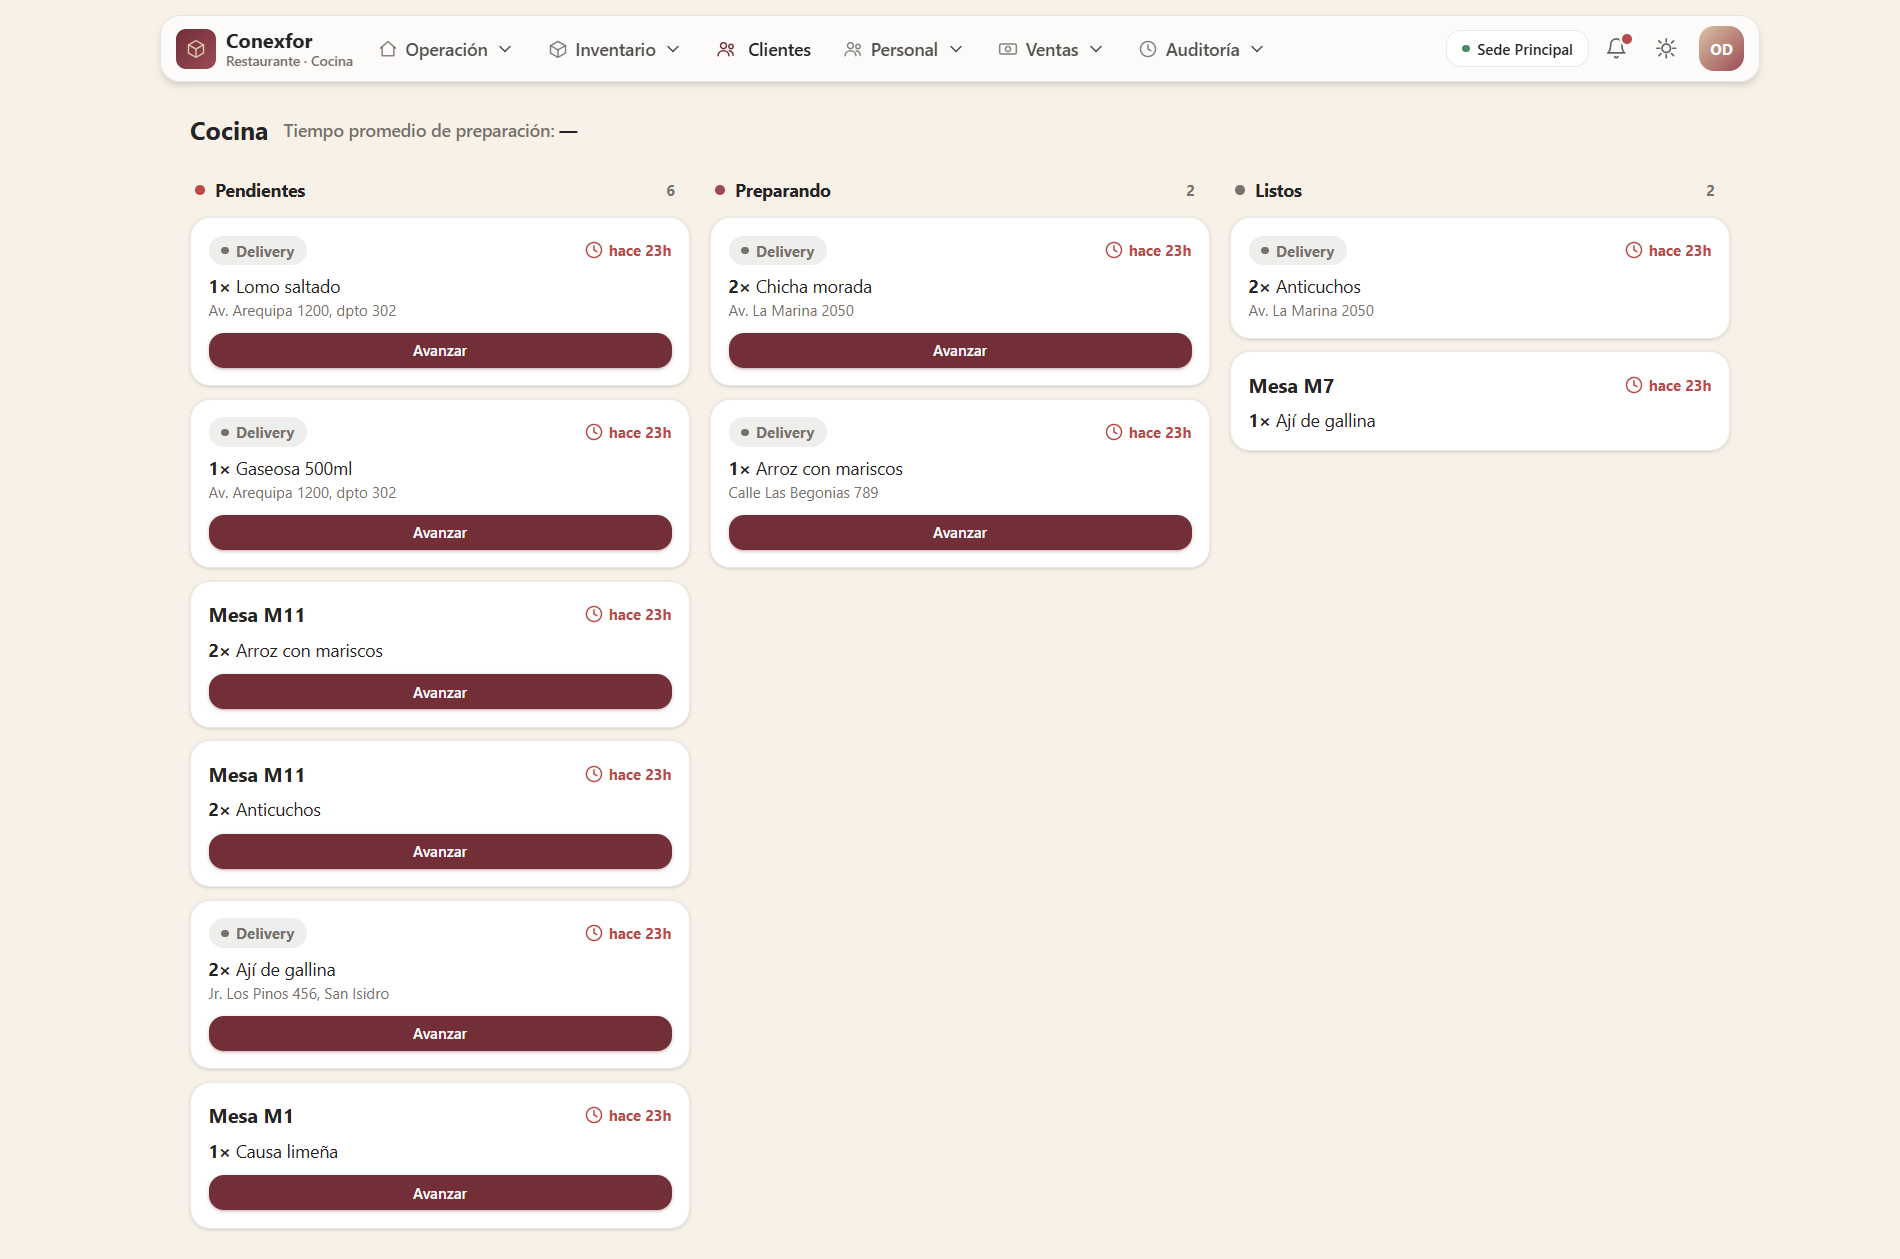Image resolution: width=1900 pixels, height=1259 pixels.
Task: Click the clock icon on the Listos Anticuchos delivery card
Action: click(1634, 250)
